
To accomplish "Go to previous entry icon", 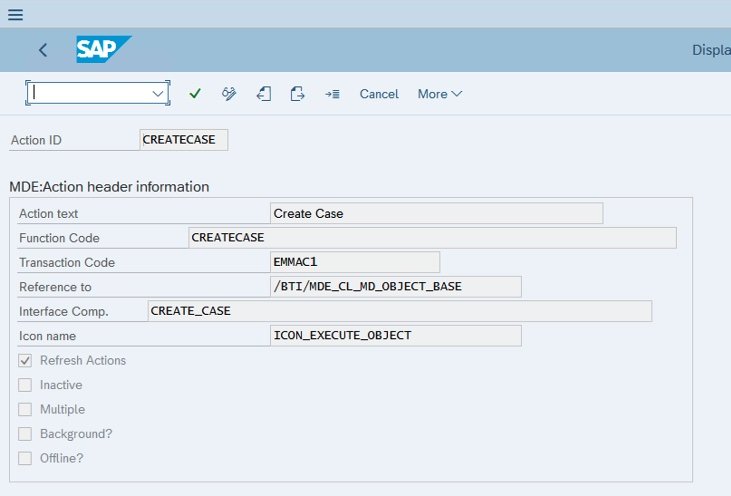I will coord(263,94).
